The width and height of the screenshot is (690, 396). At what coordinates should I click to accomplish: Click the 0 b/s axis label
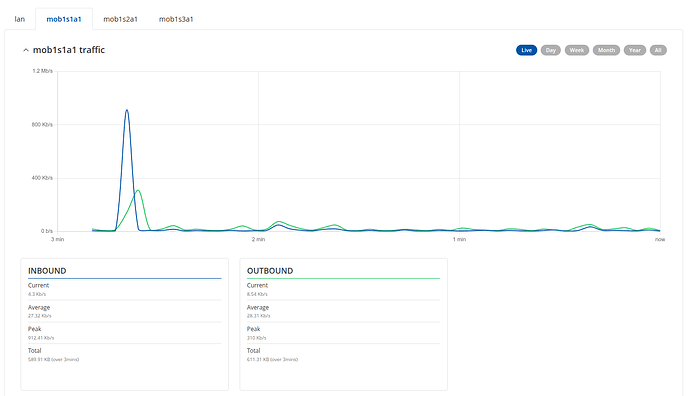pyautogui.click(x=47, y=231)
